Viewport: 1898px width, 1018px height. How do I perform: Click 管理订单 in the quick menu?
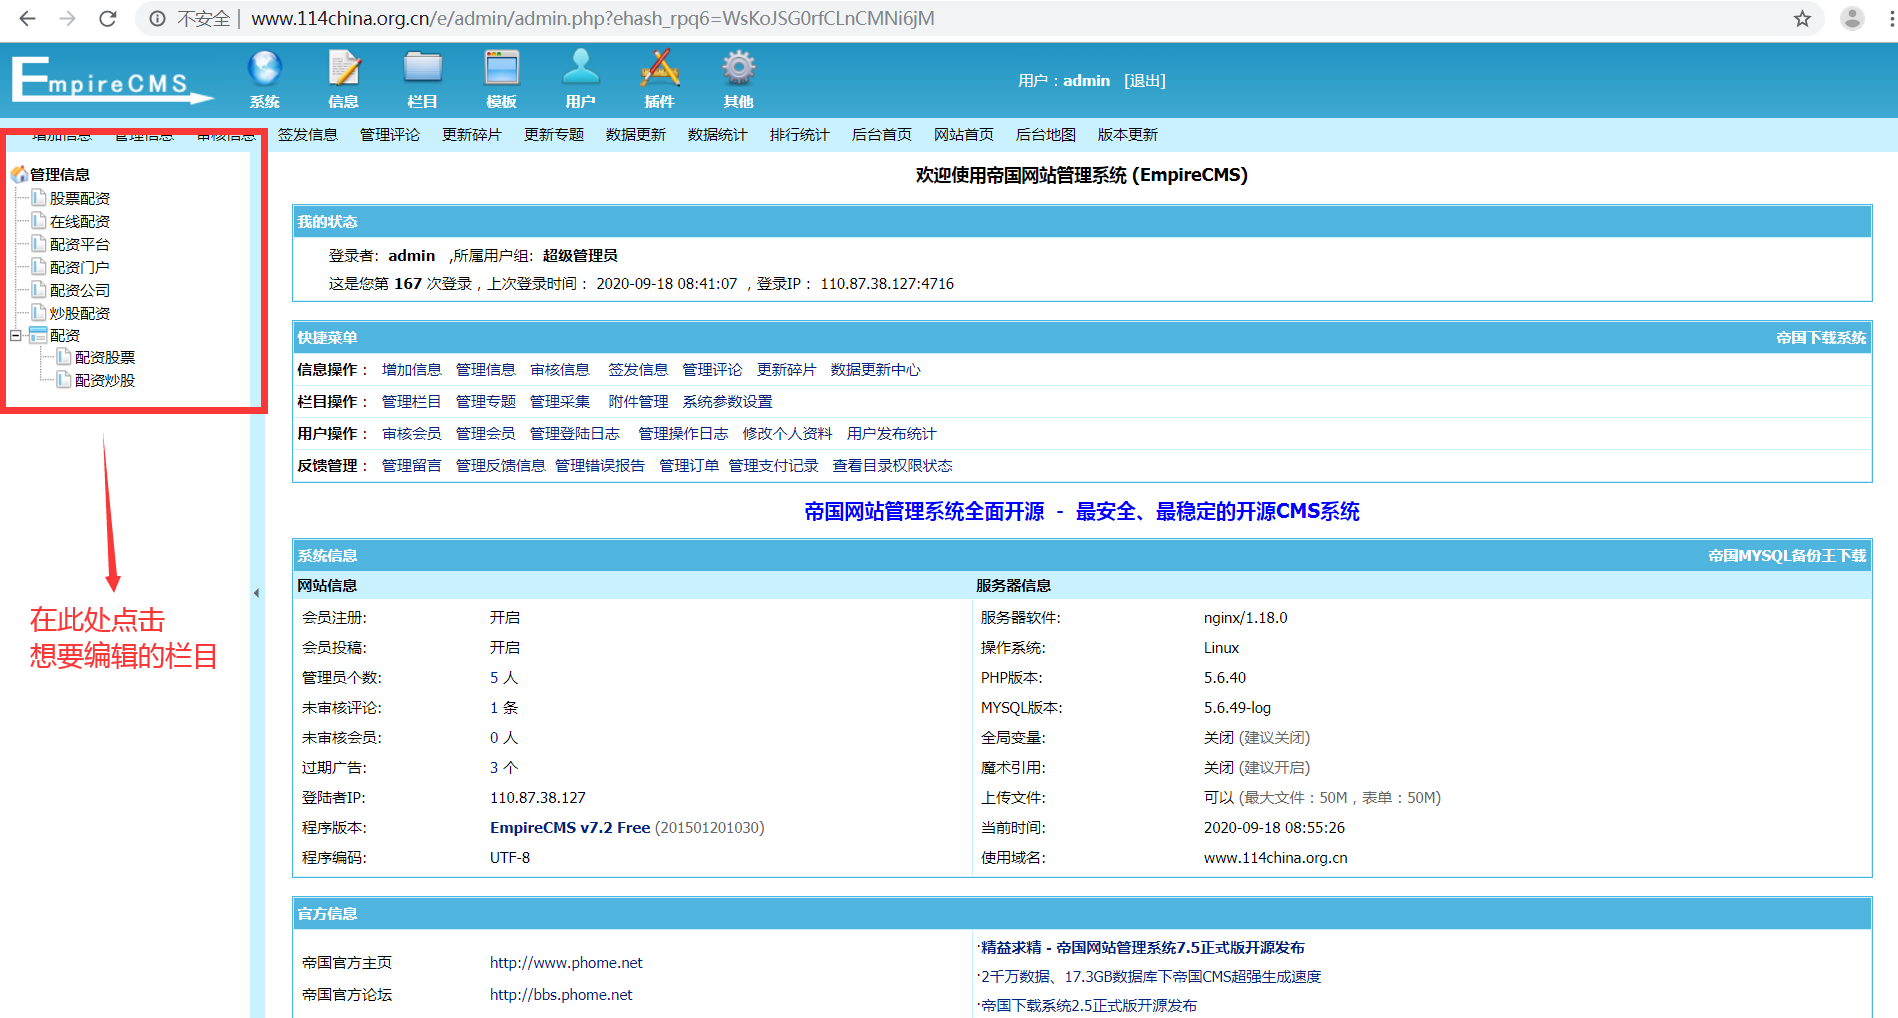tap(689, 465)
